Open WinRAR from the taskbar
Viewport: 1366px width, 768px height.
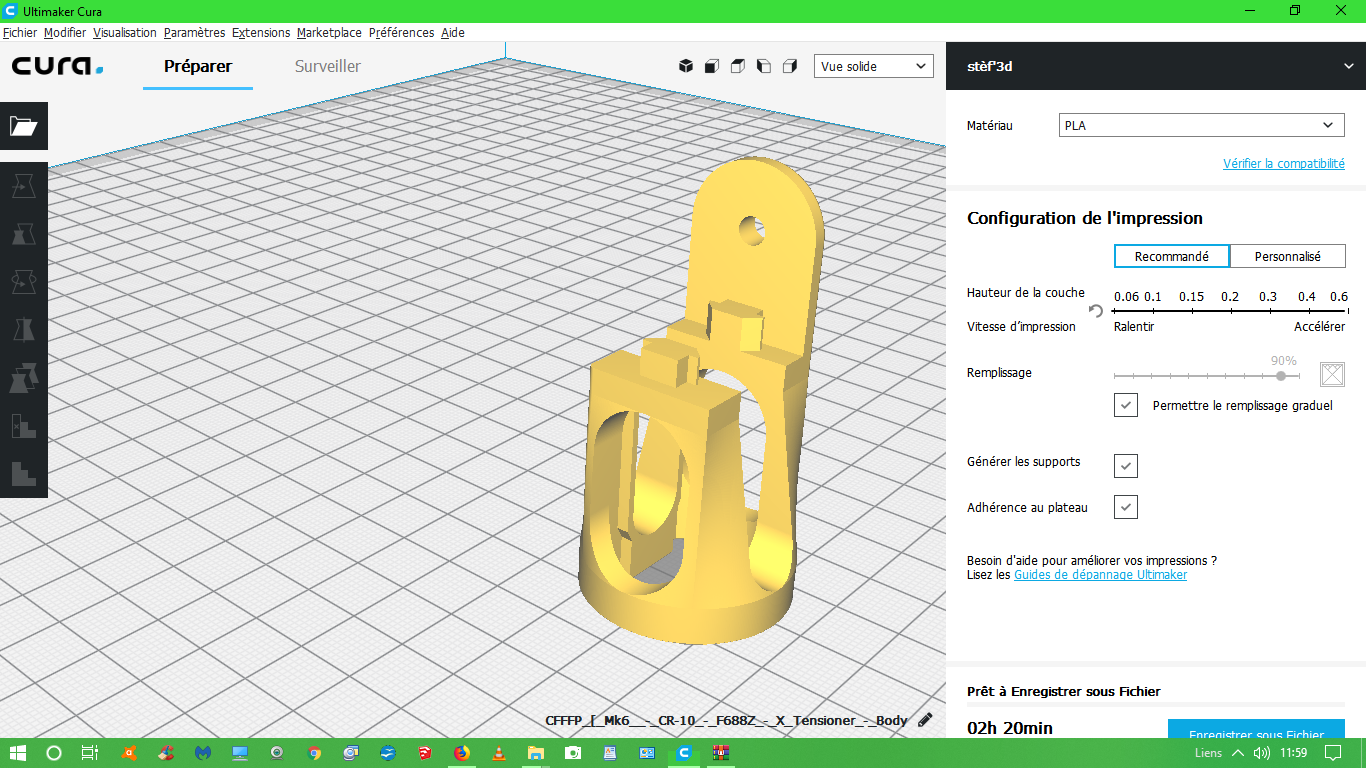pos(721,752)
